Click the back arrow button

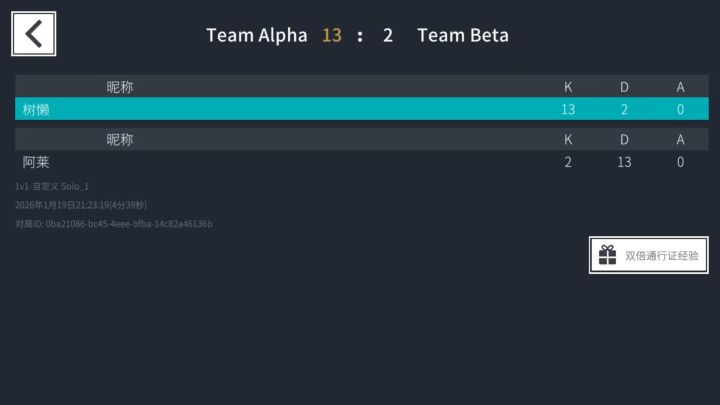tap(34, 34)
